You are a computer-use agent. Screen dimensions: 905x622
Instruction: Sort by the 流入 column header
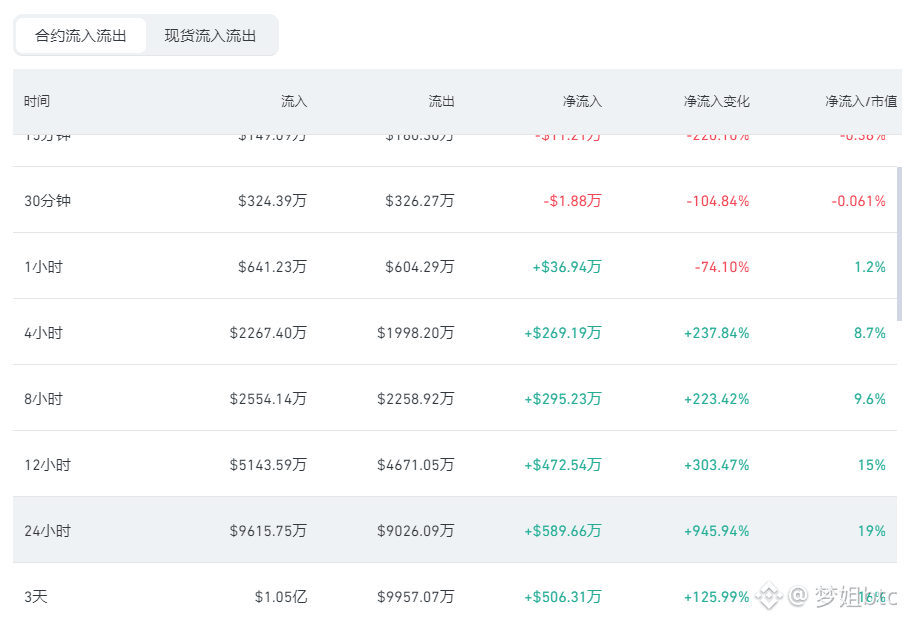click(x=294, y=102)
